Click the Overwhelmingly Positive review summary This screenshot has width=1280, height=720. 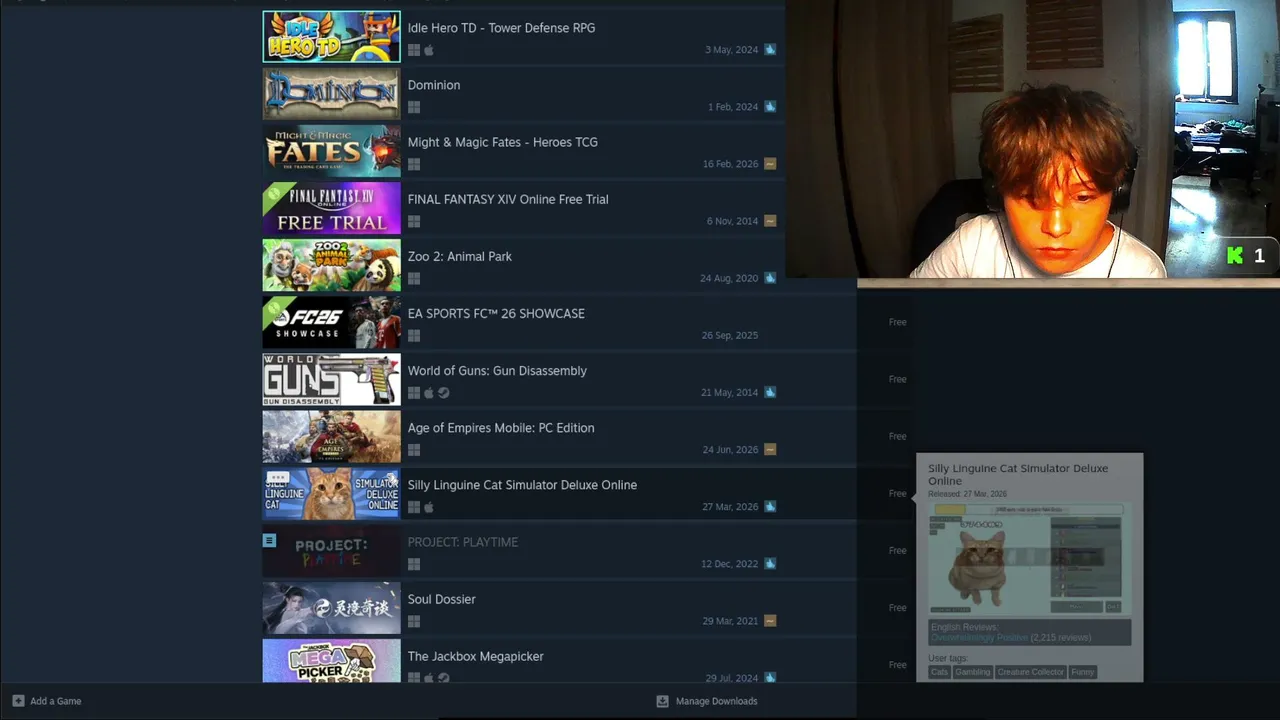tap(979, 637)
